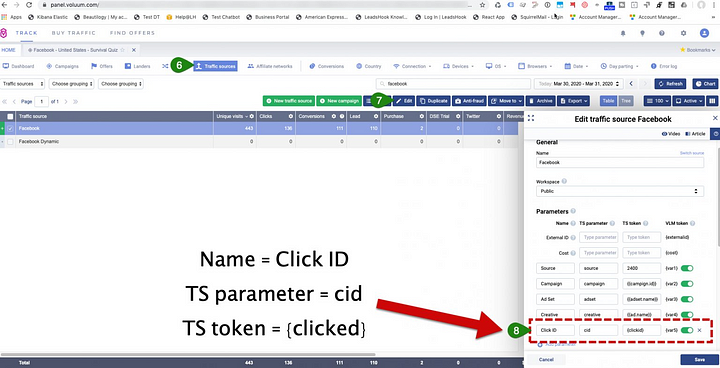Open the date range picker dropdown
The width and height of the screenshot is (720, 368).
[x=578, y=84]
